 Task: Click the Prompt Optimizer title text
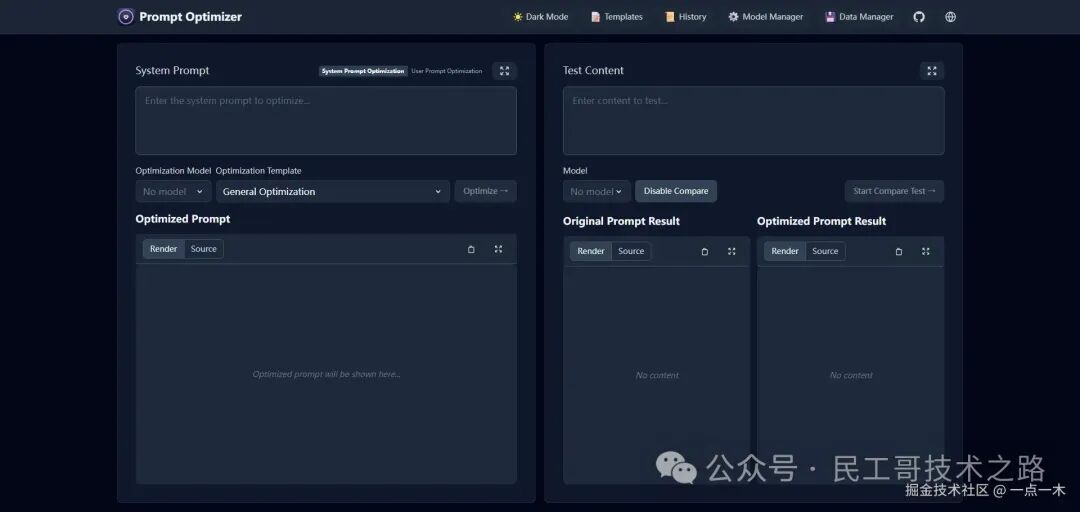[191, 17]
